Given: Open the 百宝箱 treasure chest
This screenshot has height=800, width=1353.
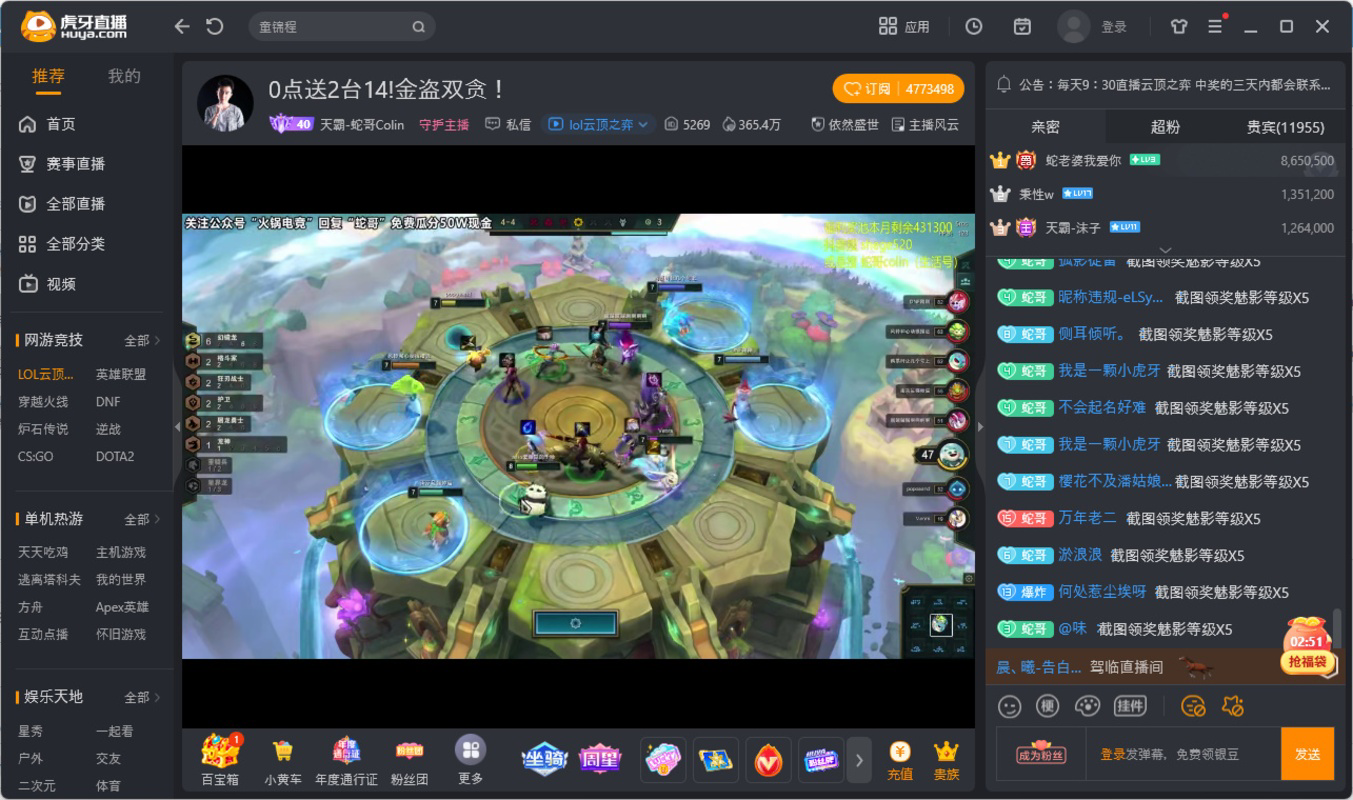Looking at the screenshot, I should (220, 761).
